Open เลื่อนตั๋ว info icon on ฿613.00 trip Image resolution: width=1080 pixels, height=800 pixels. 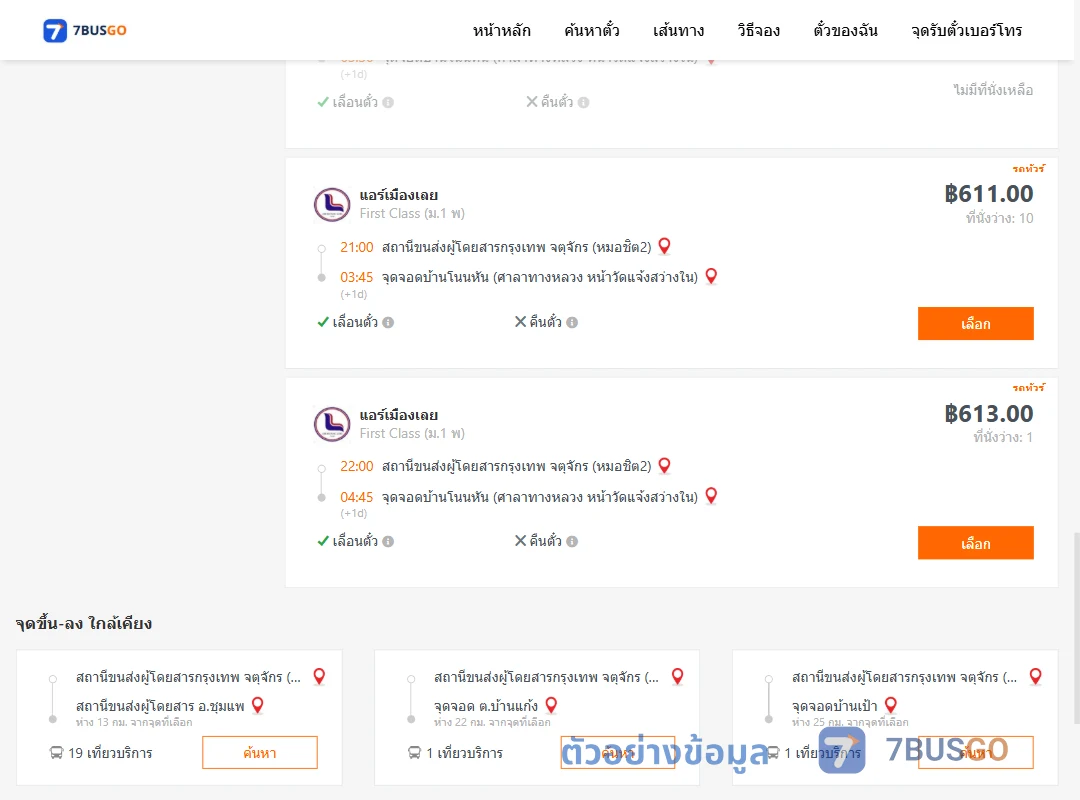pos(388,542)
